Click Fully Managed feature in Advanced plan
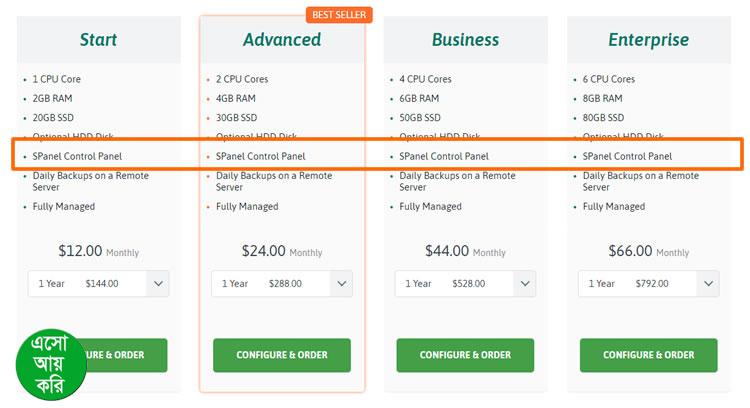The image size is (750, 408). [245, 207]
